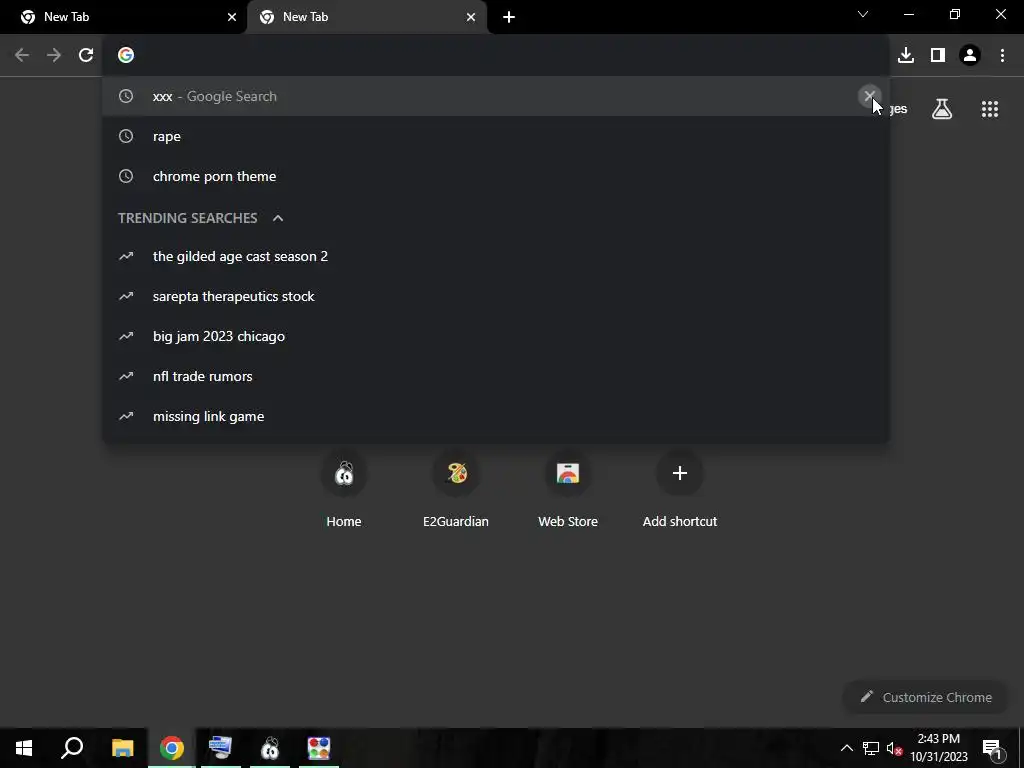1024x768 pixels.
Task: Go forward with the forward arrow
Action: tap(54, 56)
